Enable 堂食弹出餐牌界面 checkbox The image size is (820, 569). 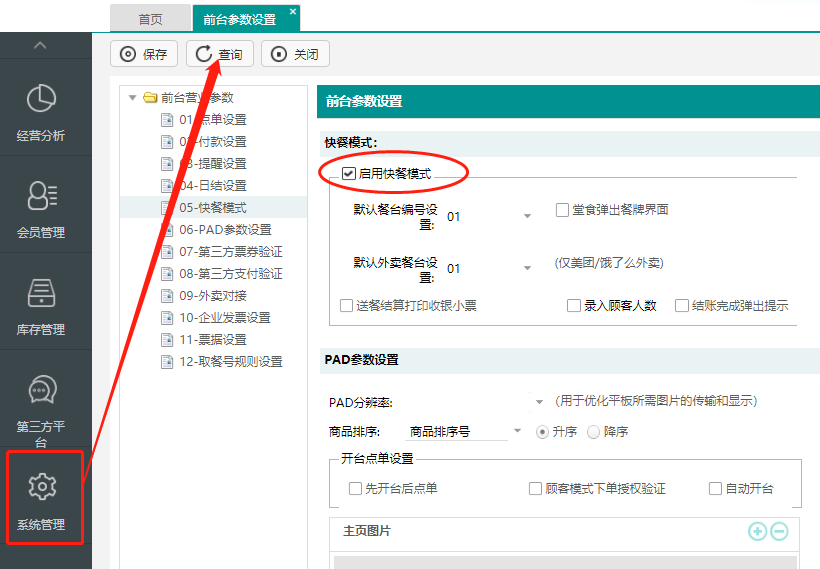tap(562, 210)
